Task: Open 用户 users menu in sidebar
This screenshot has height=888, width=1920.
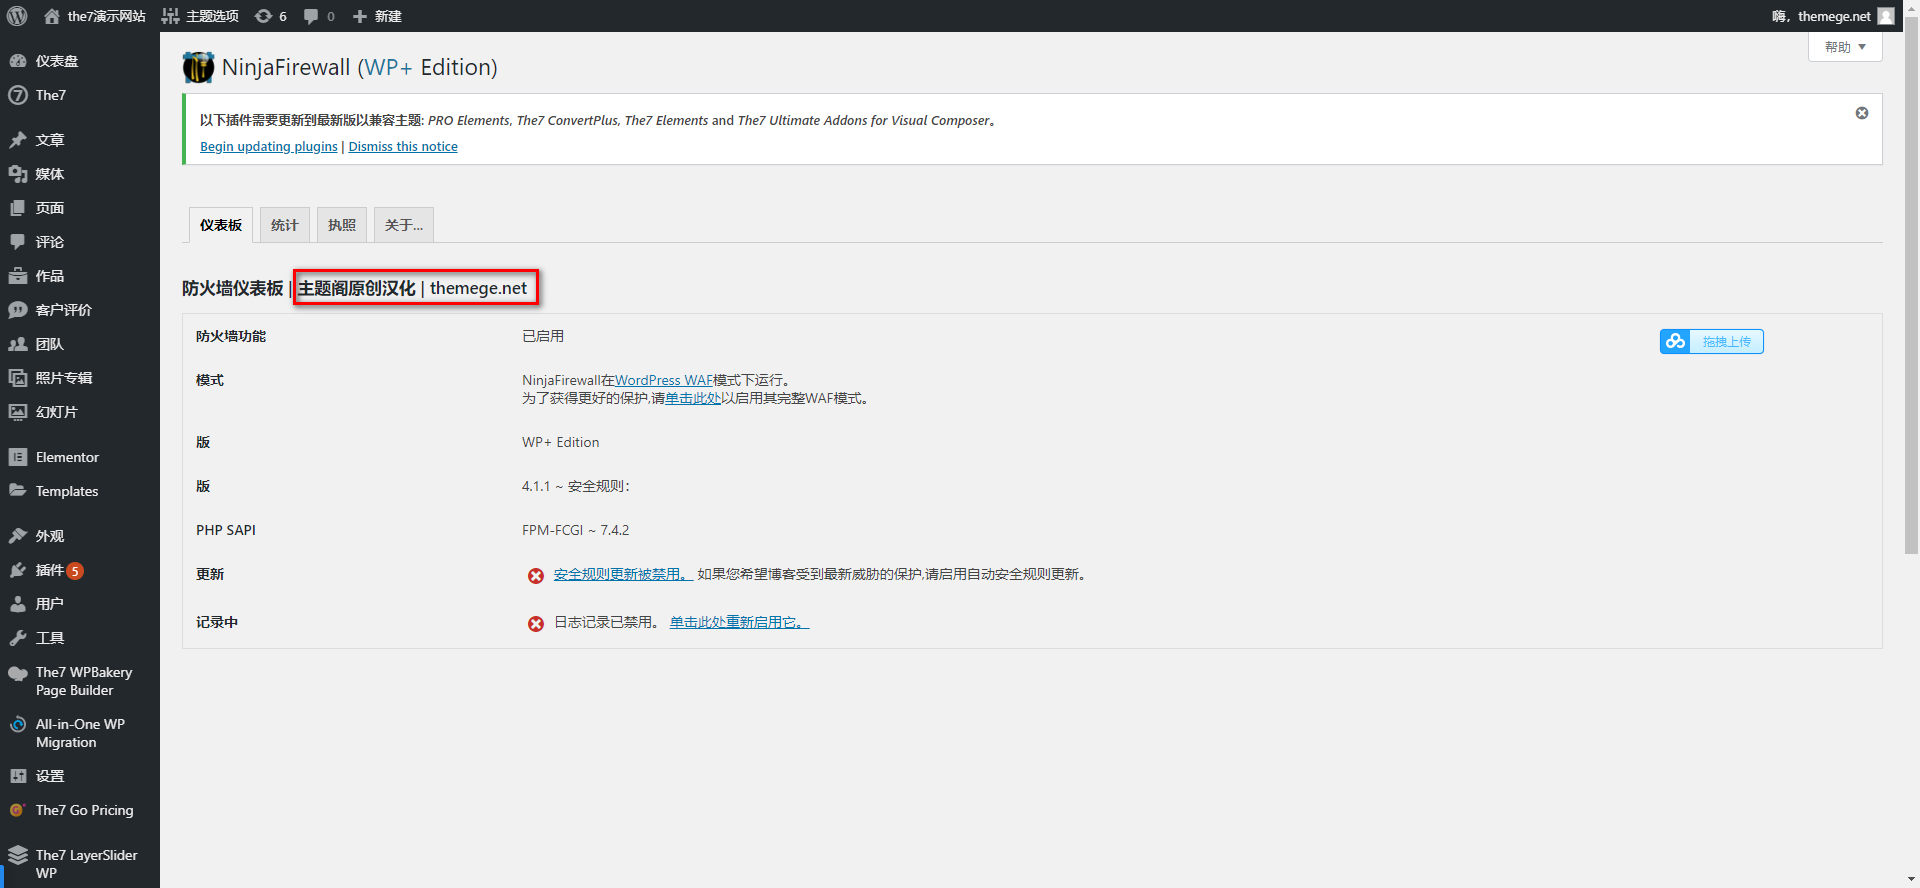Action: point(80,604)
